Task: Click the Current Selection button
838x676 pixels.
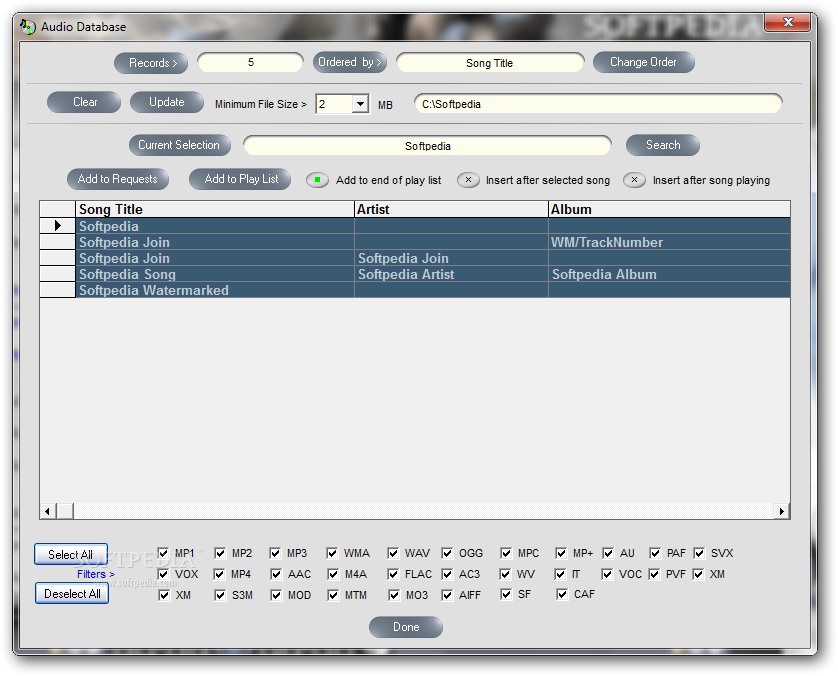Action: click(180, 145)
